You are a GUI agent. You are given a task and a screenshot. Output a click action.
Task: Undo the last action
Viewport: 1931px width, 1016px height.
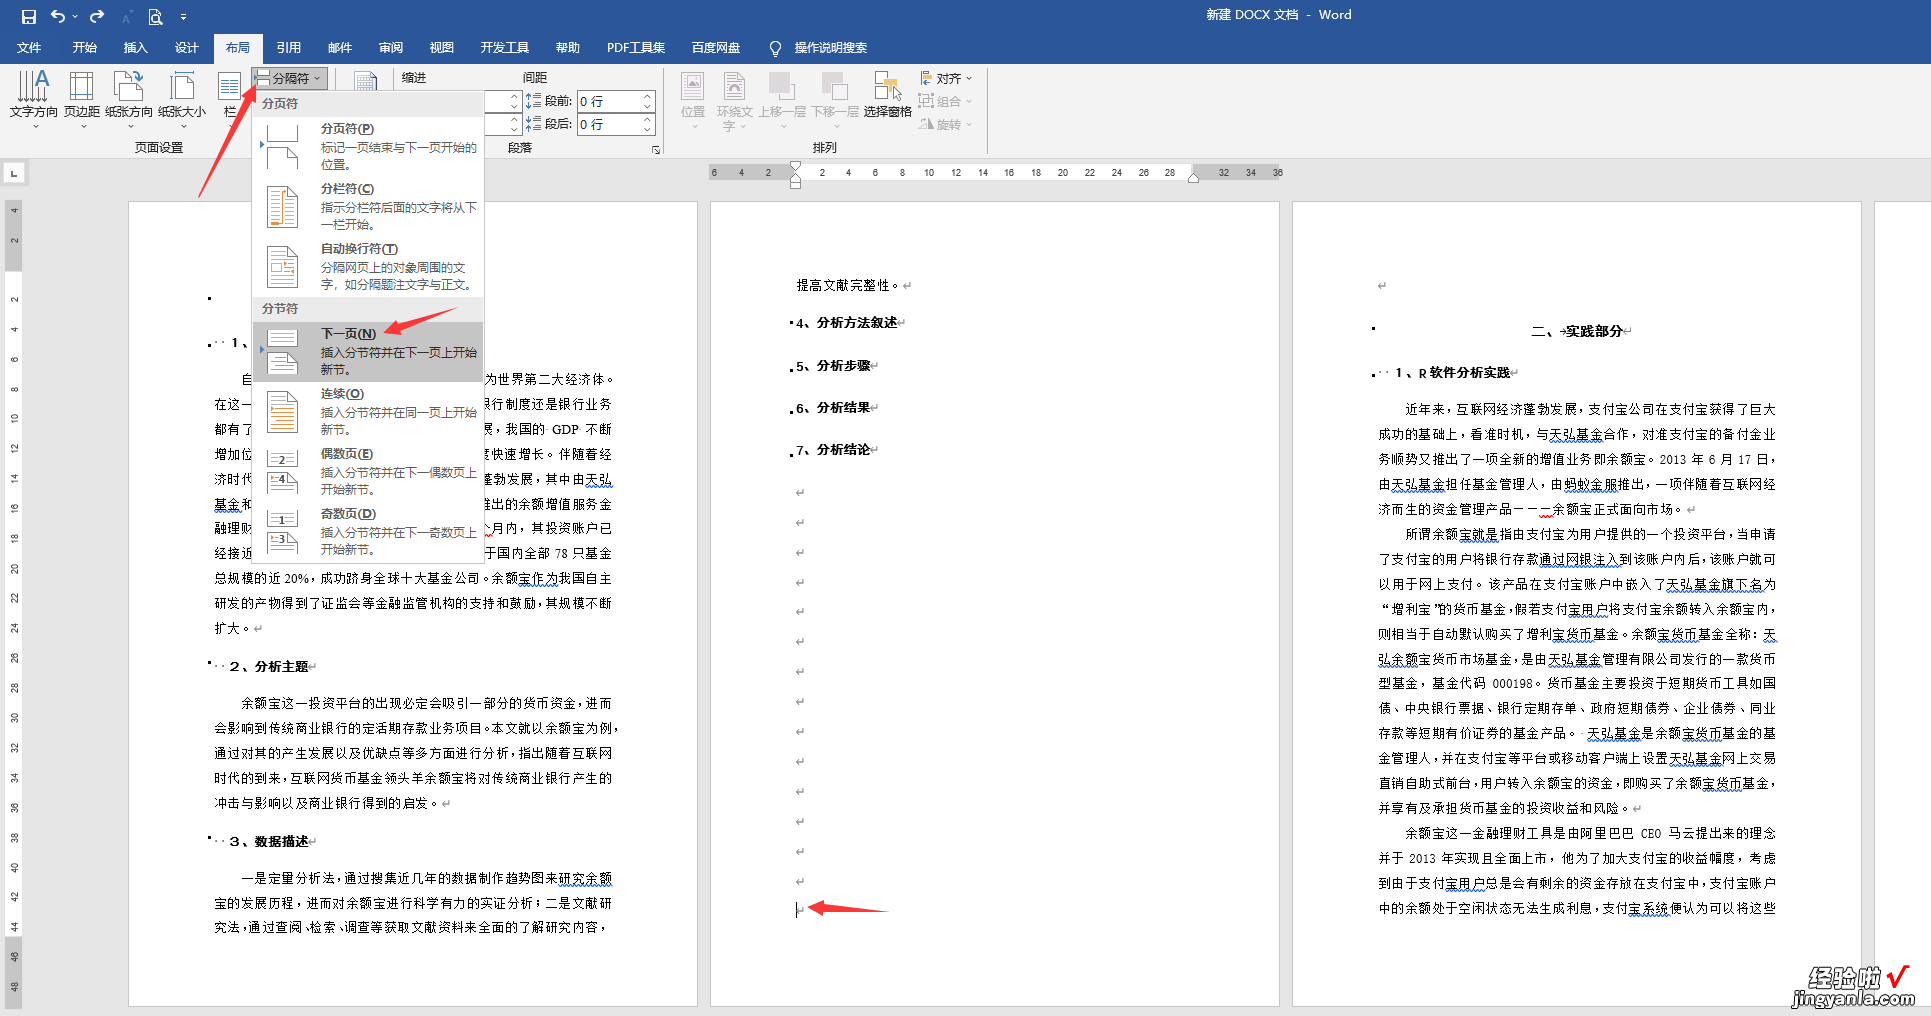click(58, 16)
